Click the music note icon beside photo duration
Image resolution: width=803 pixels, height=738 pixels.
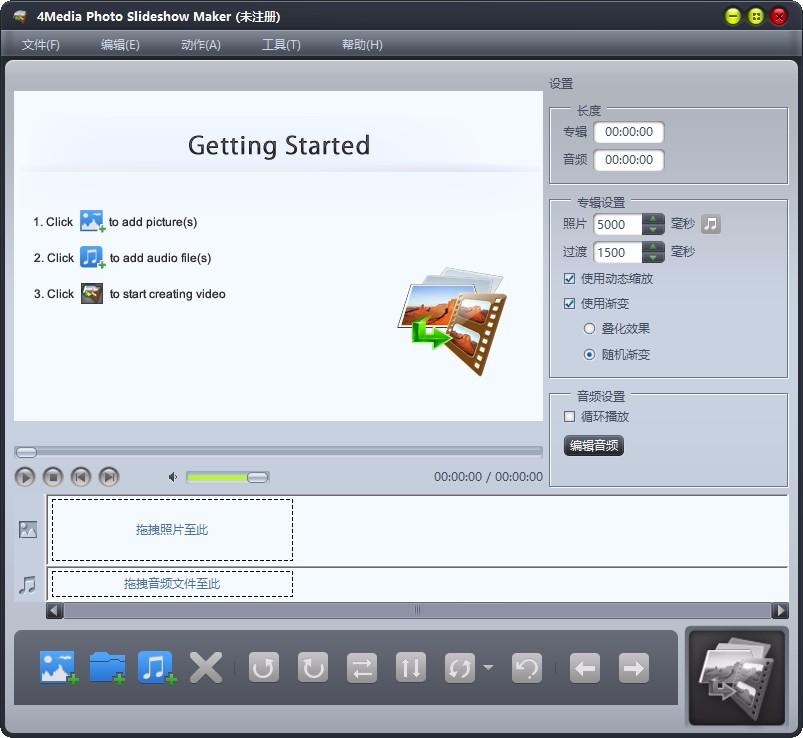click(710, 224)
